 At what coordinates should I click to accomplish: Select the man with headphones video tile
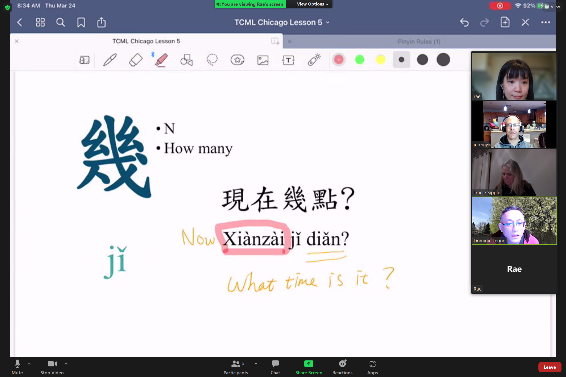click(x=514, y=125)
